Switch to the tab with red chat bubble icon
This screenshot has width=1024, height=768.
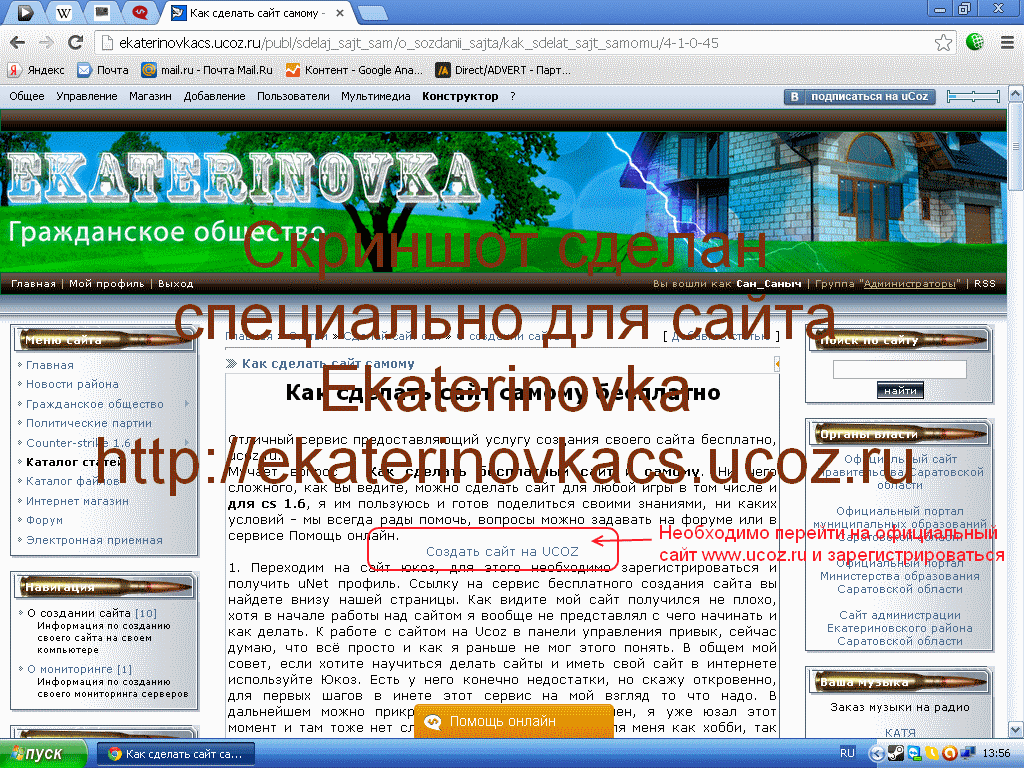[139, 12]
